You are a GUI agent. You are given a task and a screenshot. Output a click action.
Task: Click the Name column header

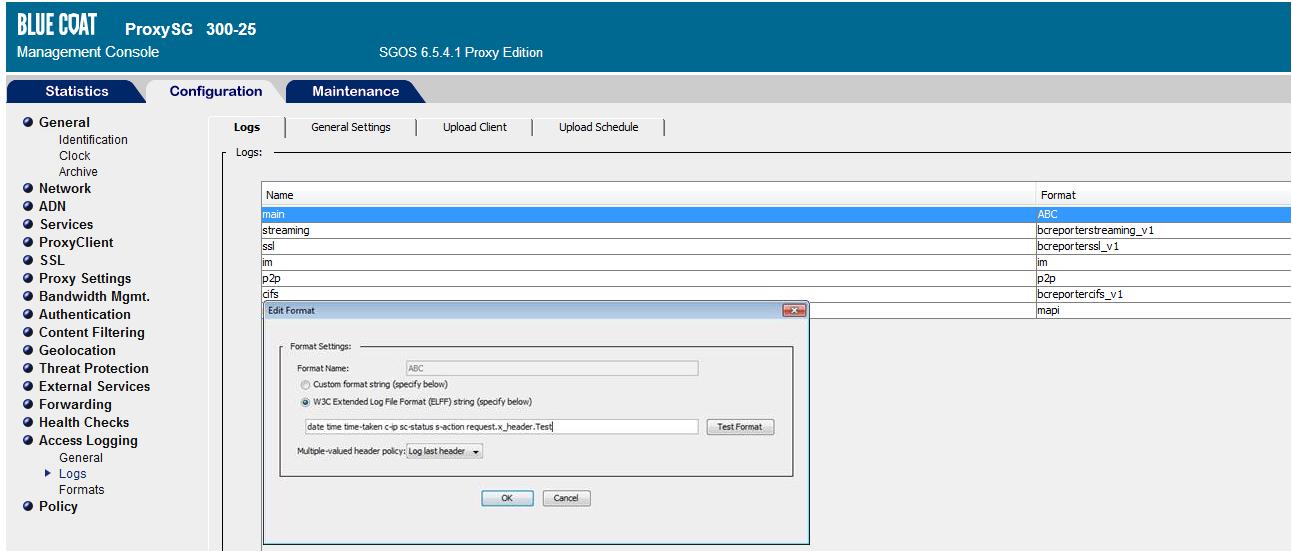tap(649, 195)
